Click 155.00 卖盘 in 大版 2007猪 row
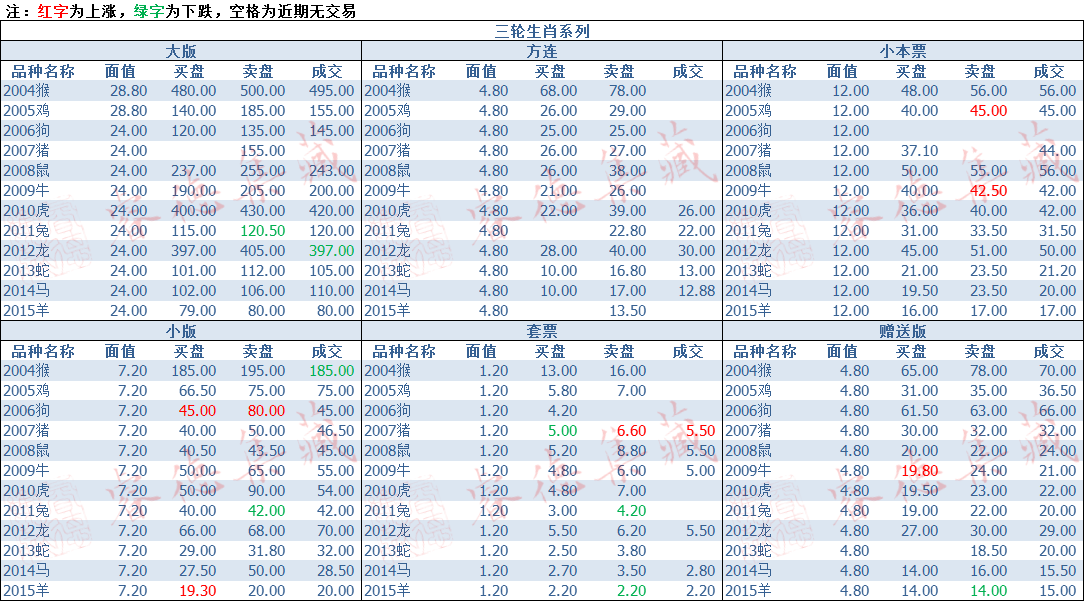Viewport: 1084px width, 601px height. click(263, 151)
